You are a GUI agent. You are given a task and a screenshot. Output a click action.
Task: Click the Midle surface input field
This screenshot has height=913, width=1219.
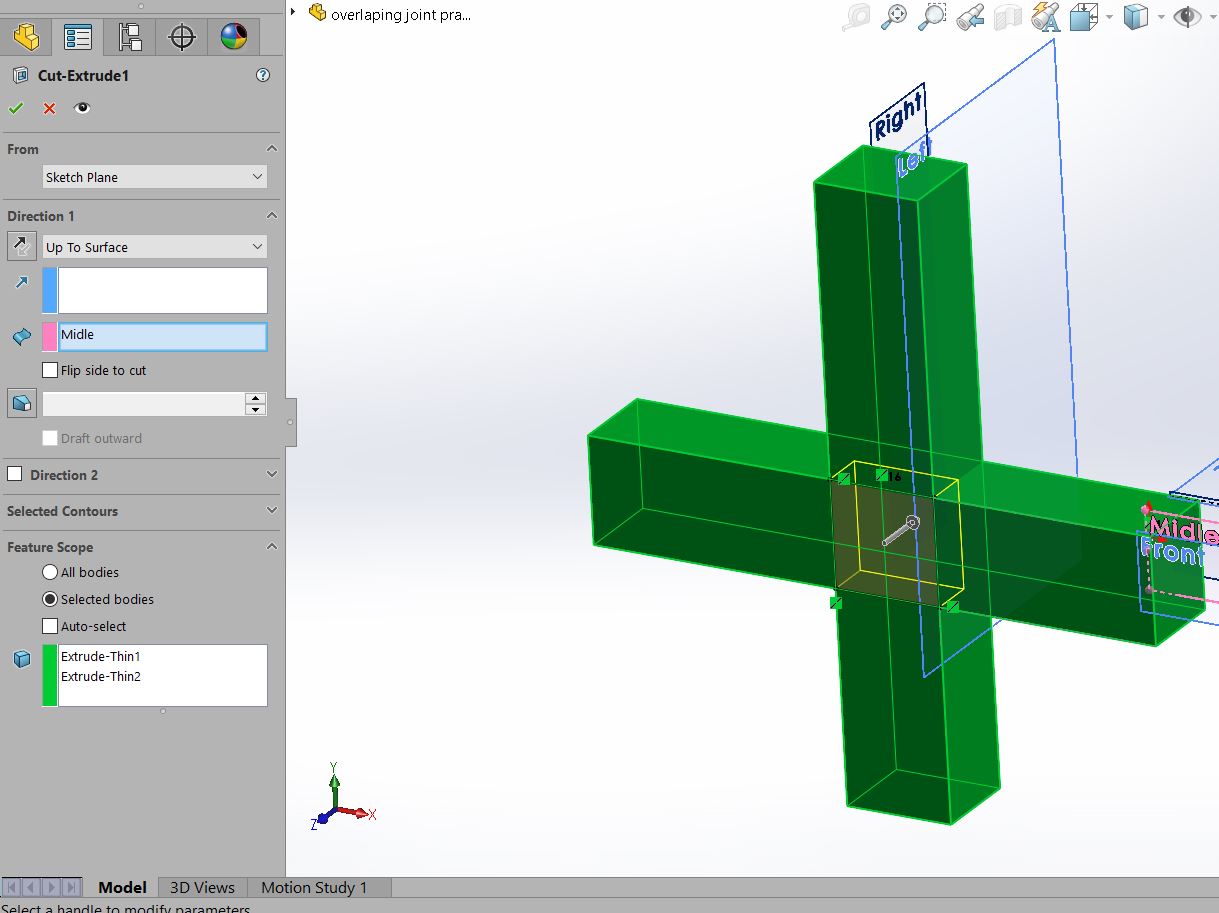pos(162,336)
